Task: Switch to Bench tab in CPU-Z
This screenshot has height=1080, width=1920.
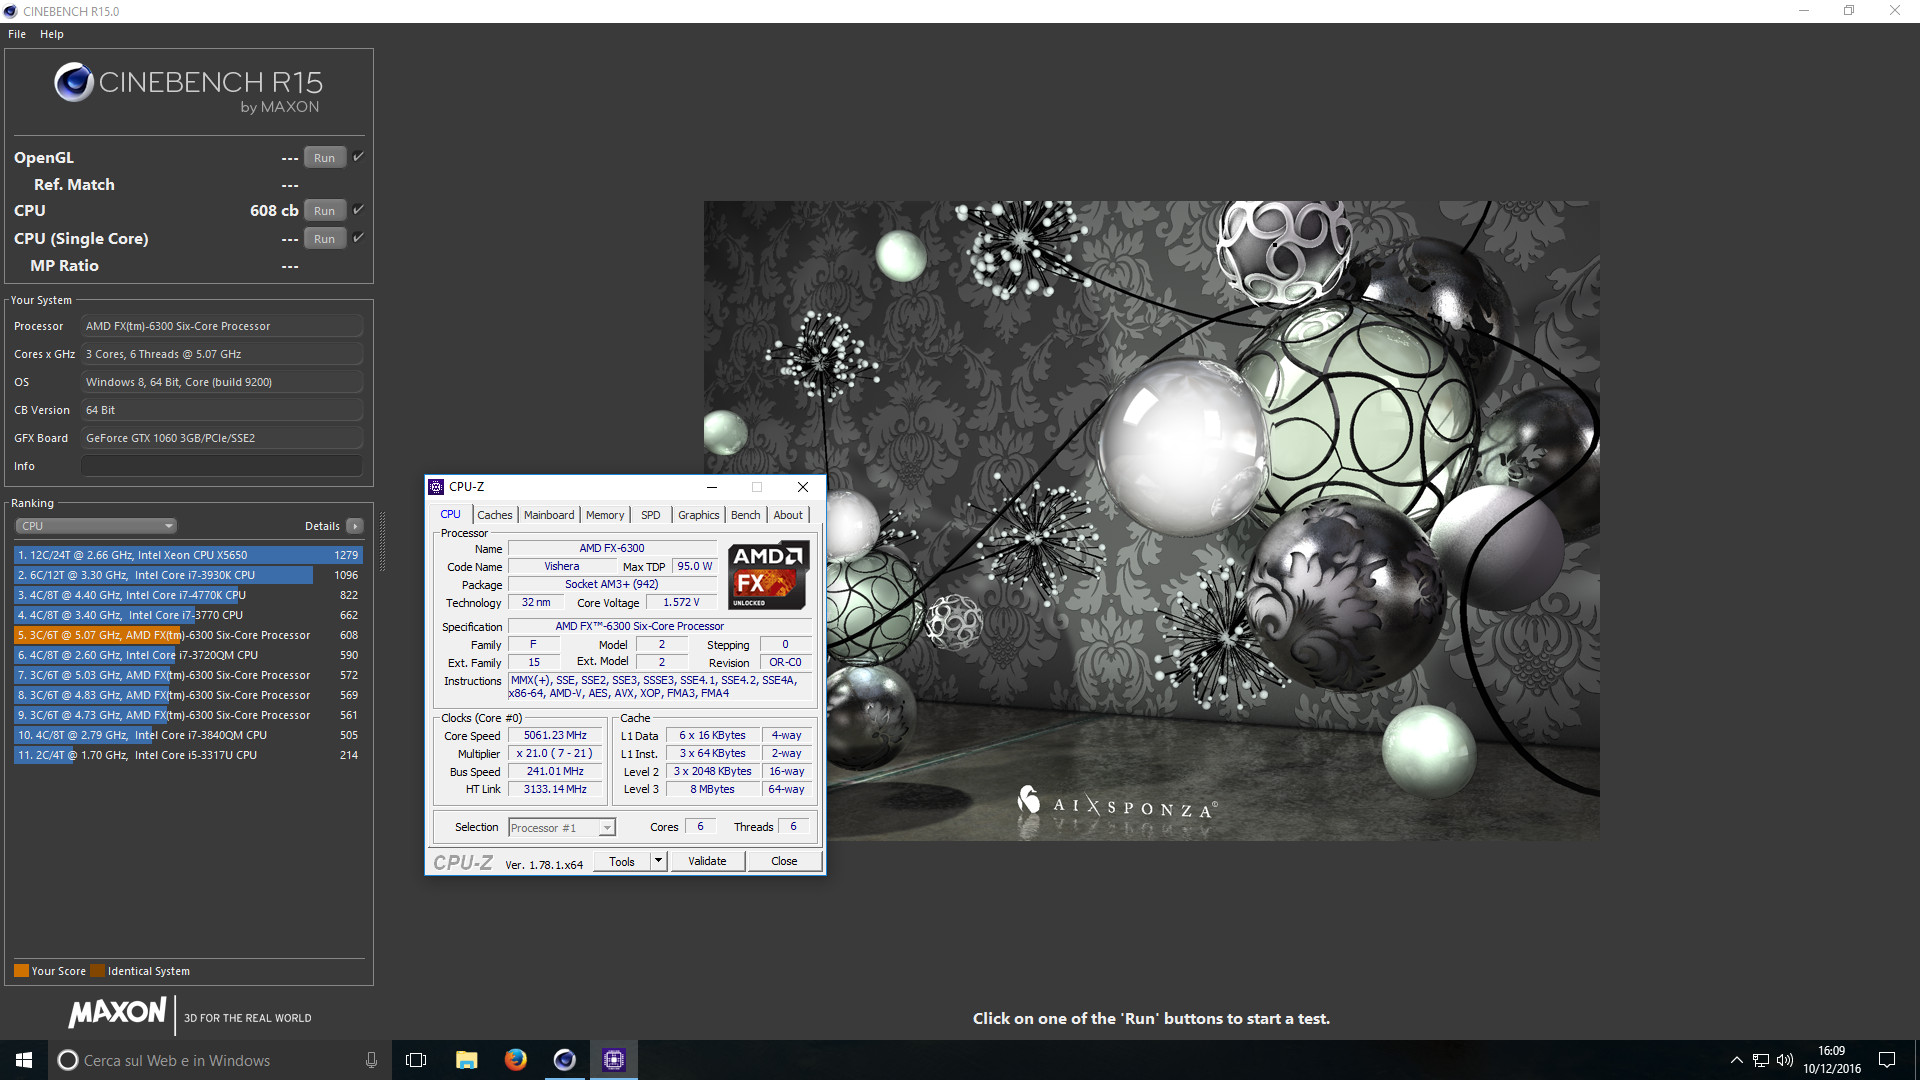Action: coord(745,515)
